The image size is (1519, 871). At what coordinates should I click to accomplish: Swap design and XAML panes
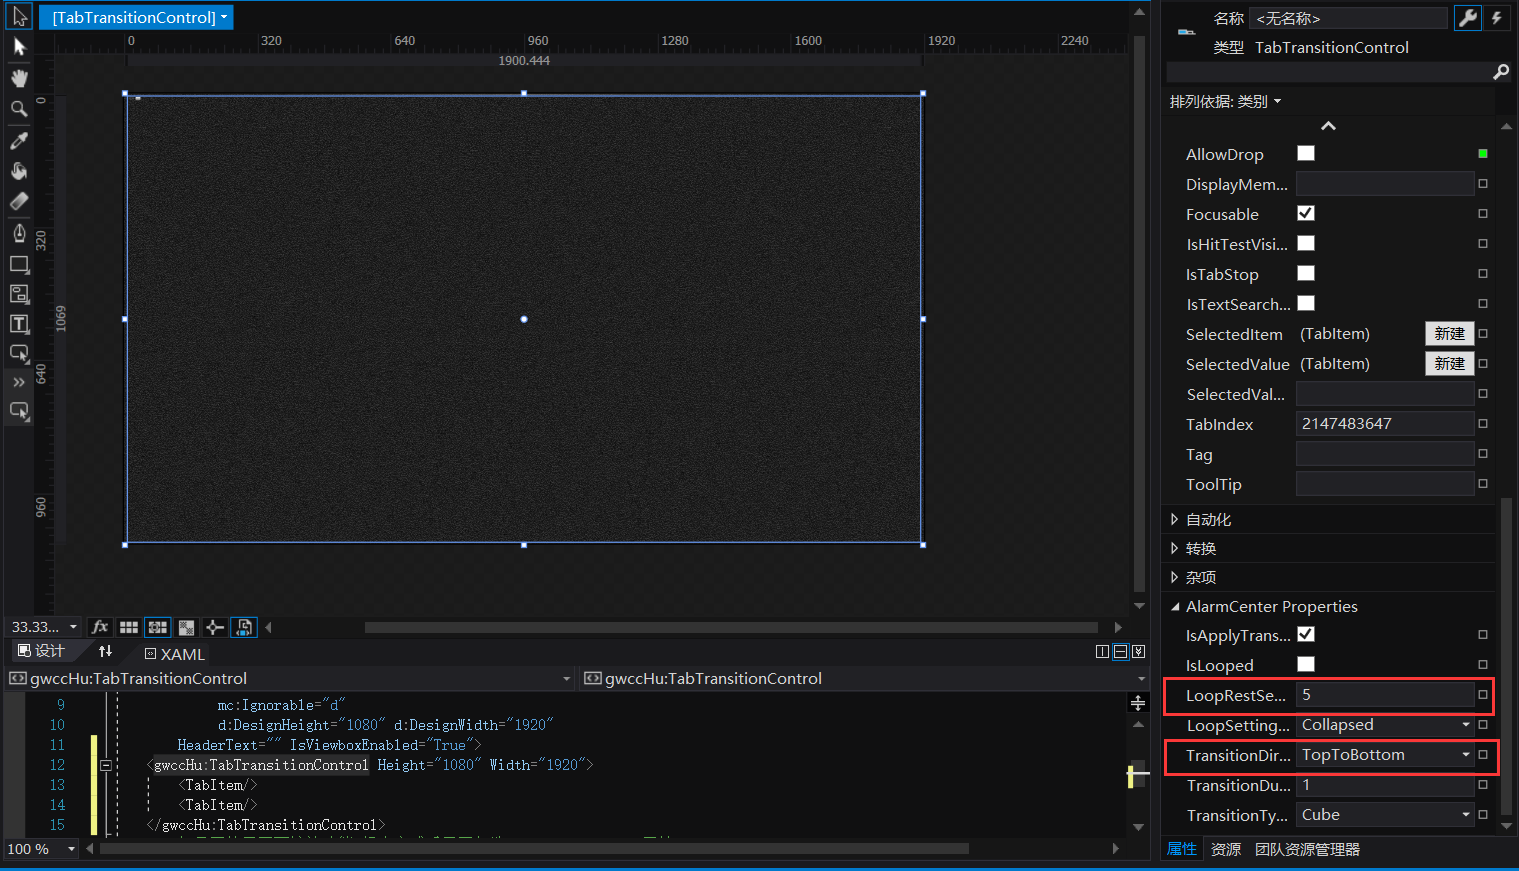[x=105, y=652]
